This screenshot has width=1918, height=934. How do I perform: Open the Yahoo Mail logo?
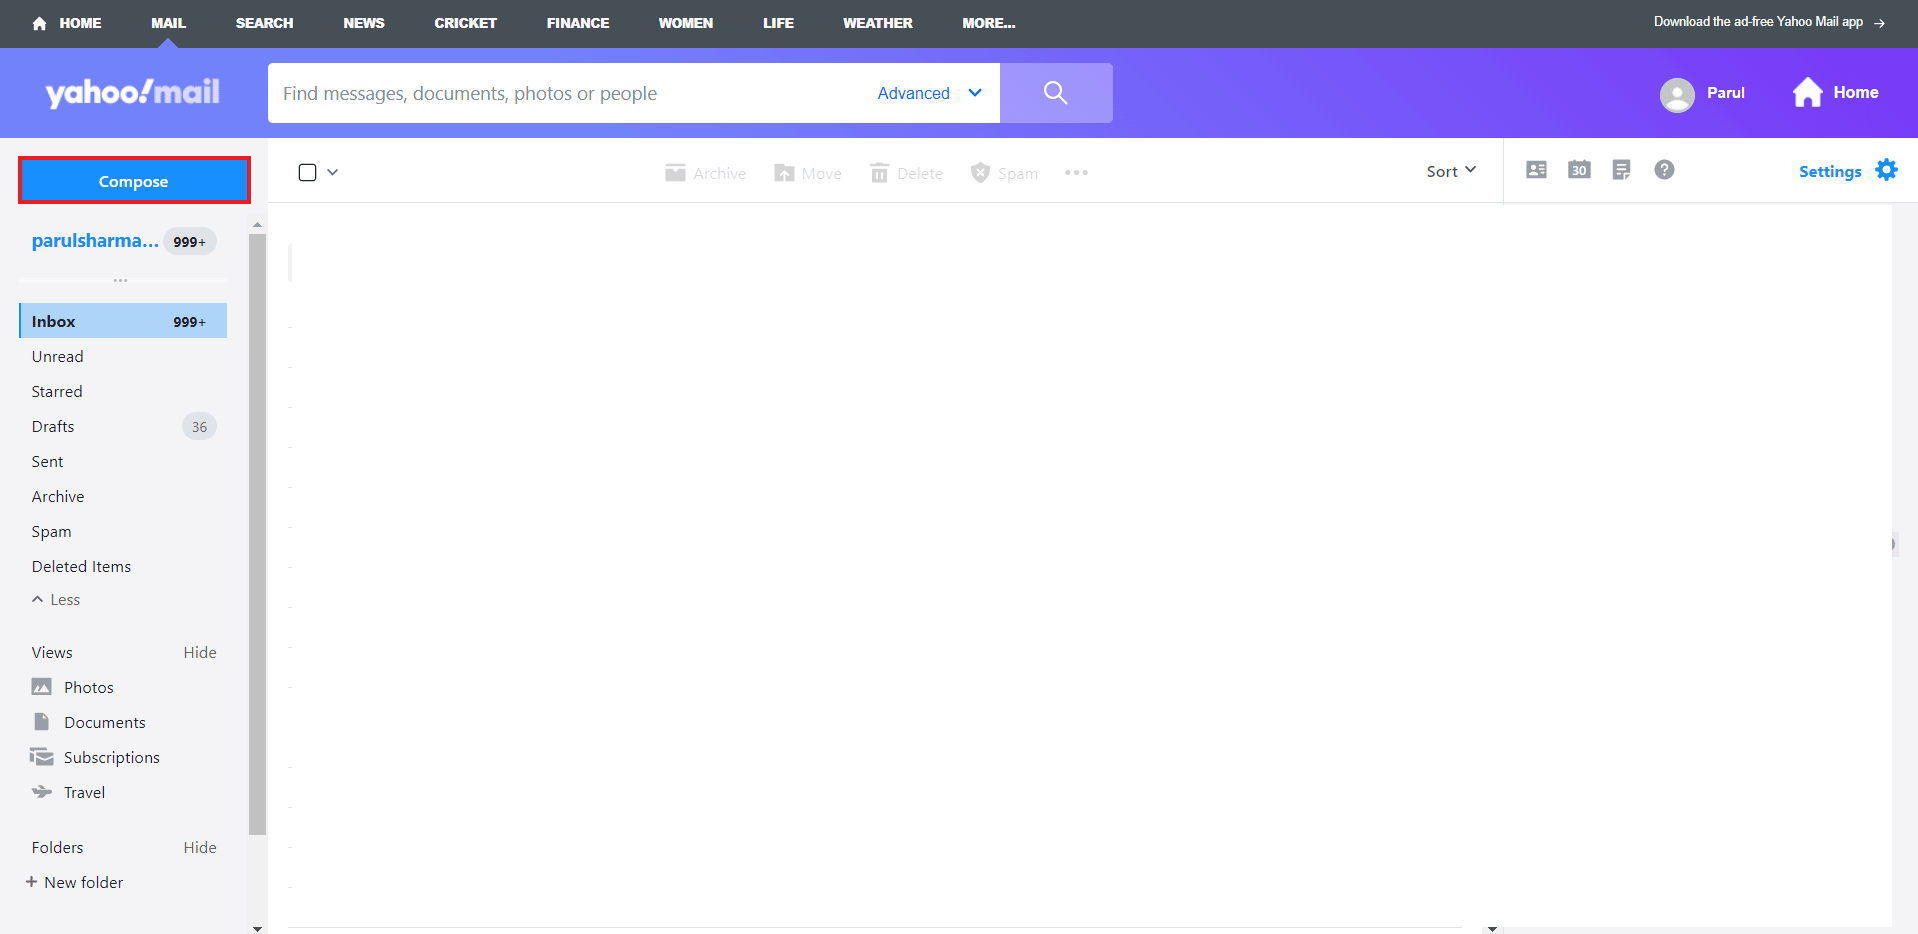pos(132,93)
